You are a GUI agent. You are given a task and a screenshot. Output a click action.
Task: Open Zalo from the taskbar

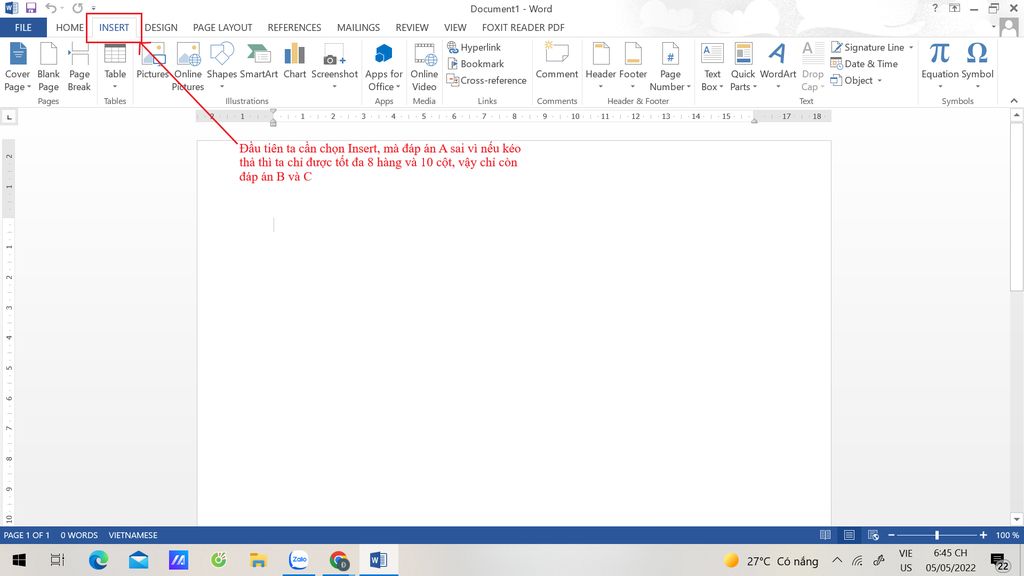click(x=298, y=560)
